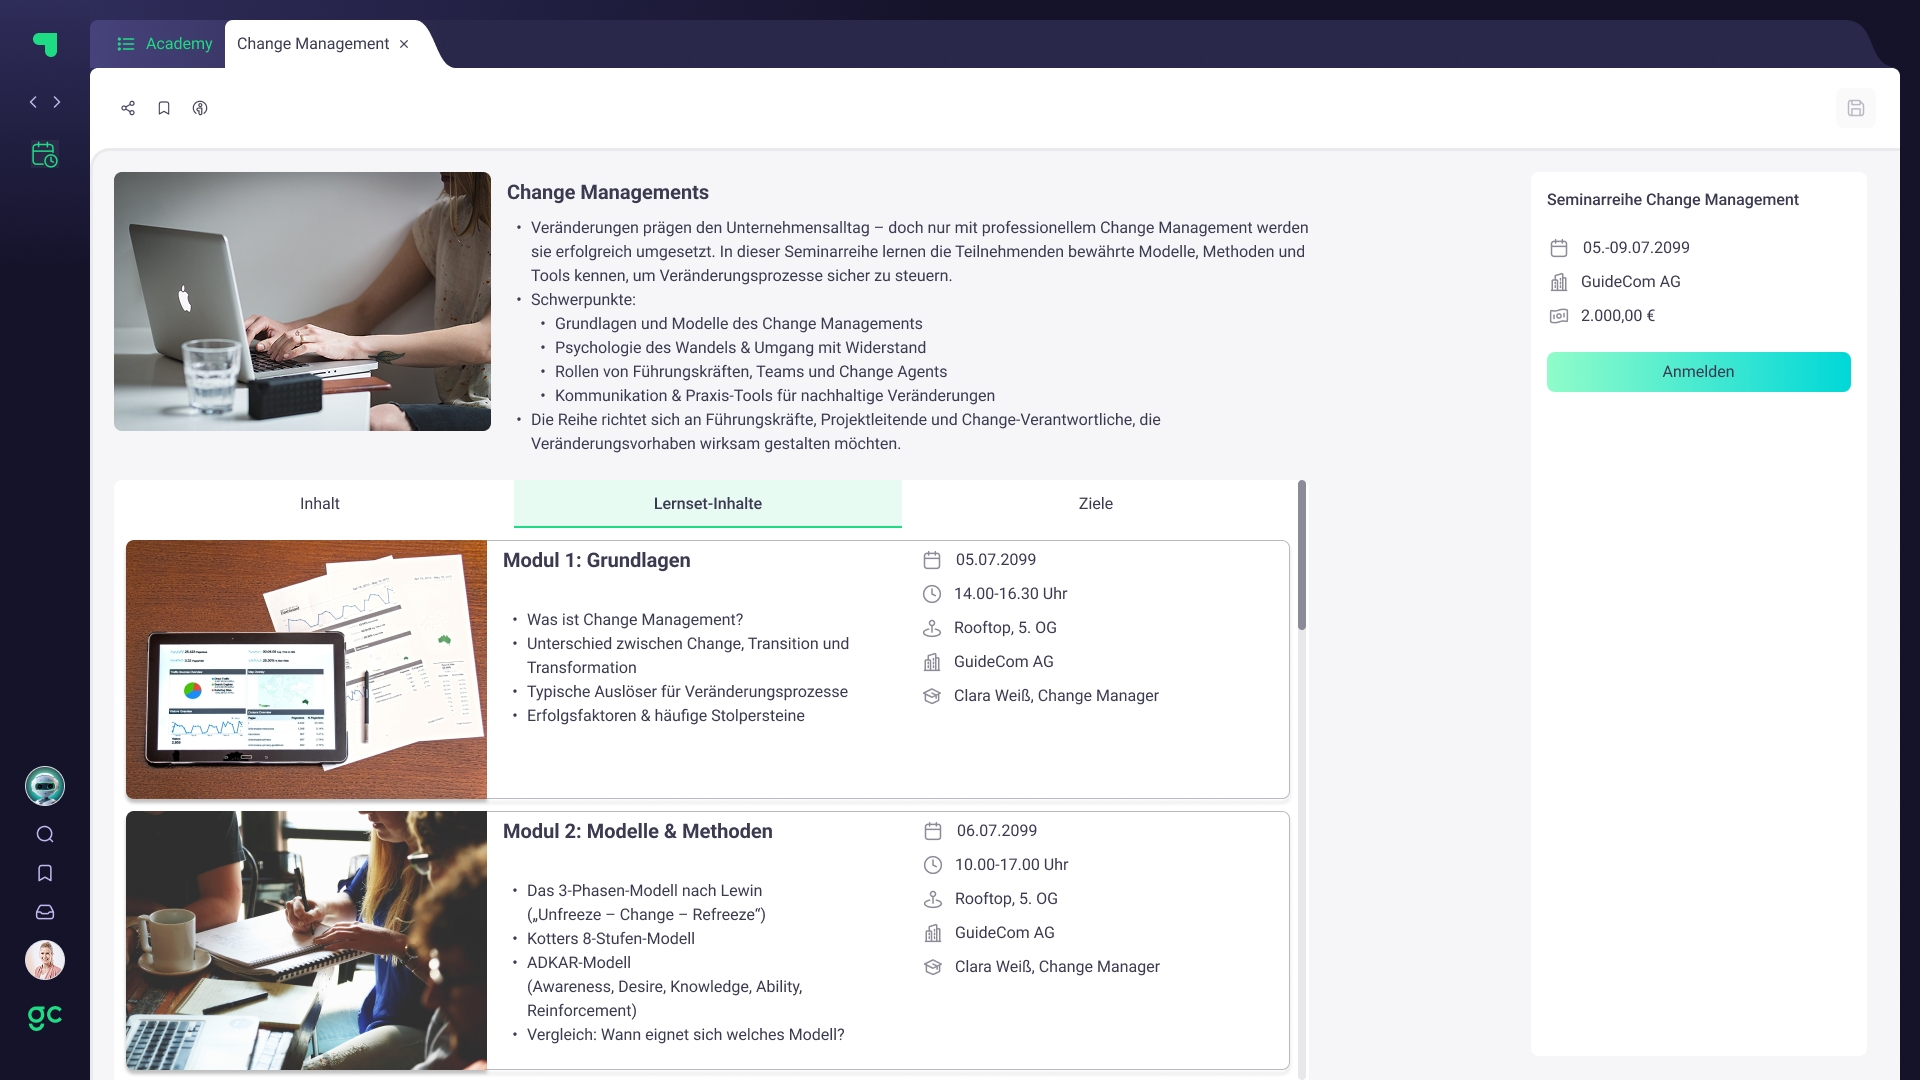The width and height of the screenshot is (1920, 1080).
Task: Bookmark this seminar via toolbar bookmark icon
Action: point(164,108)
